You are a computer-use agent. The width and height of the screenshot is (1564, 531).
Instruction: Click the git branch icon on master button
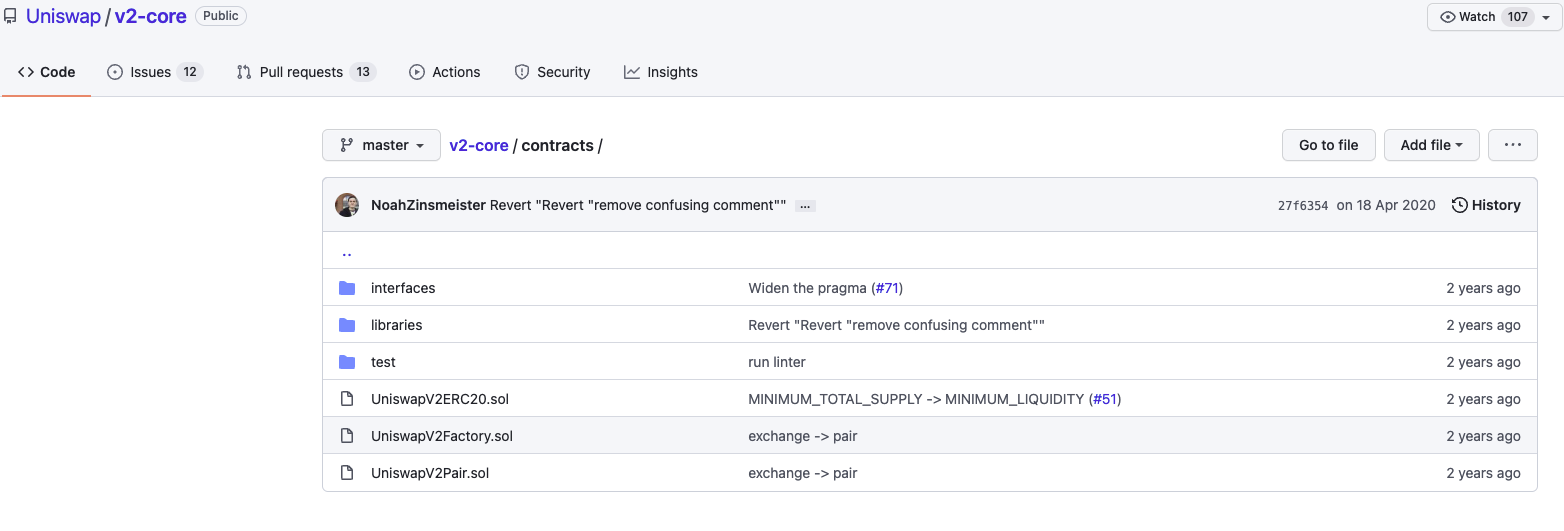click(347, 145)
